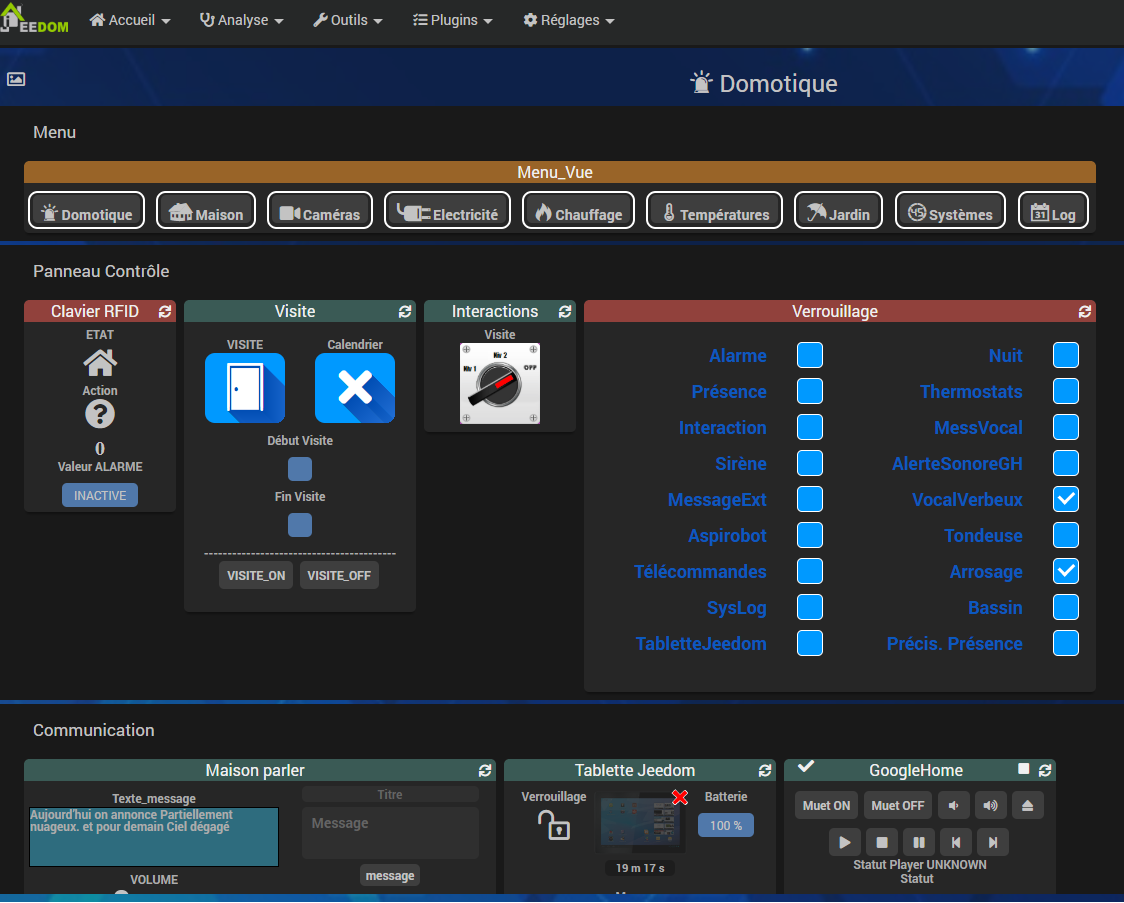Enable the Alarme checkbox

[x=810, y=355]
